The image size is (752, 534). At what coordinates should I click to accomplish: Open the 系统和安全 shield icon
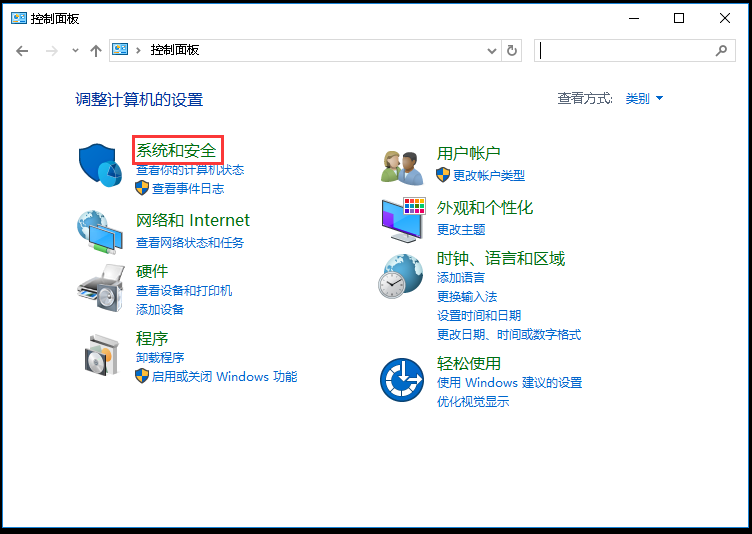click(100, 165)
